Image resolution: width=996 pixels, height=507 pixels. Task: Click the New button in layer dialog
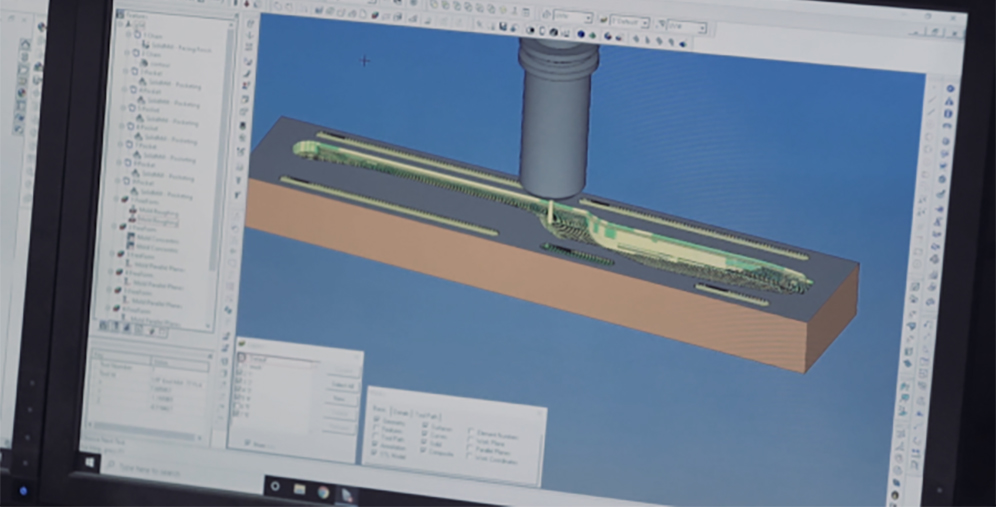(340, 399)
